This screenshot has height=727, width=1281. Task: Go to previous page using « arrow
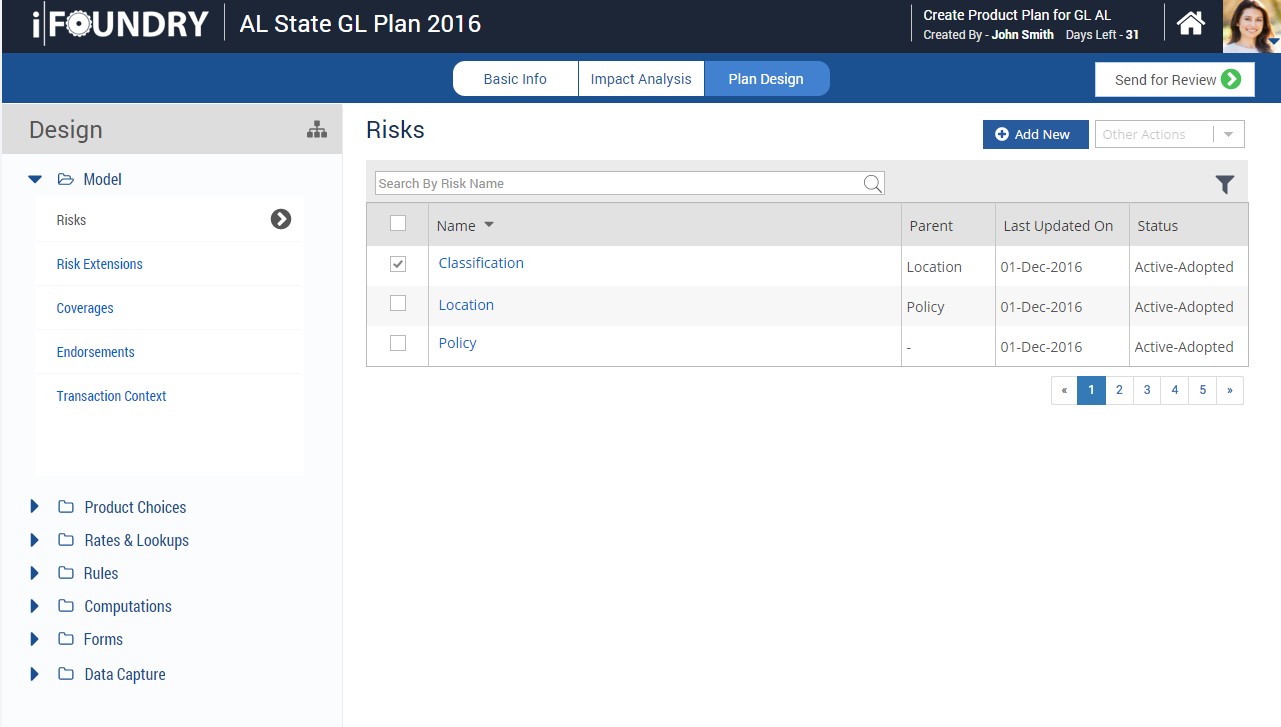(x=1064, y=391)
